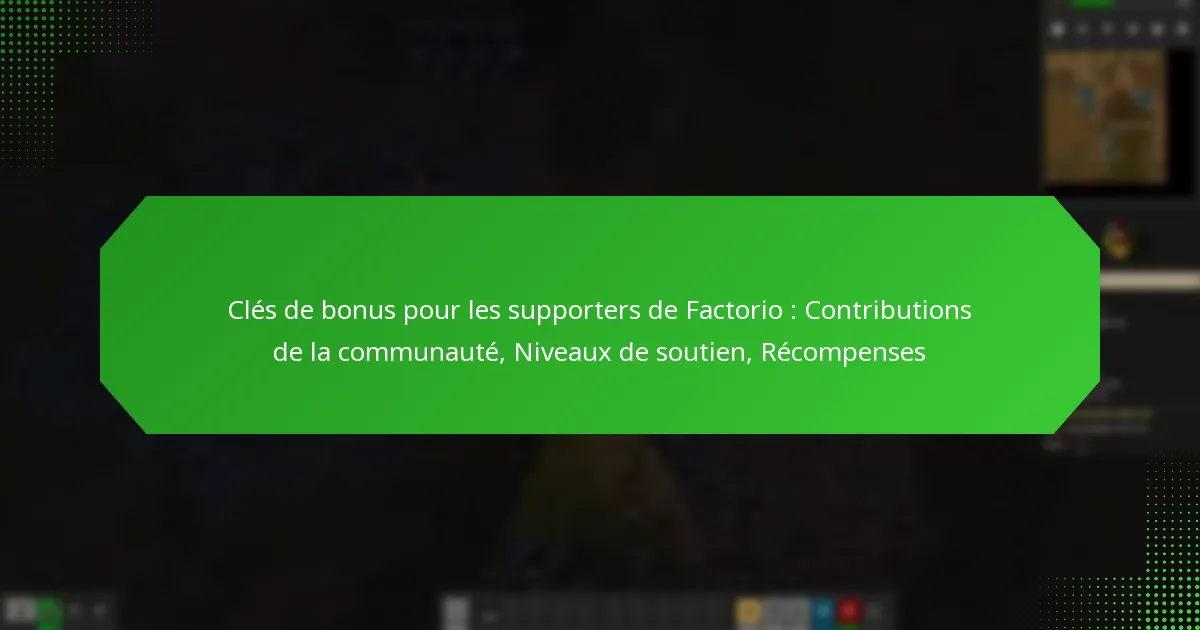Click the first gray icon in bottom-left toolbar

tap(20, 611)
